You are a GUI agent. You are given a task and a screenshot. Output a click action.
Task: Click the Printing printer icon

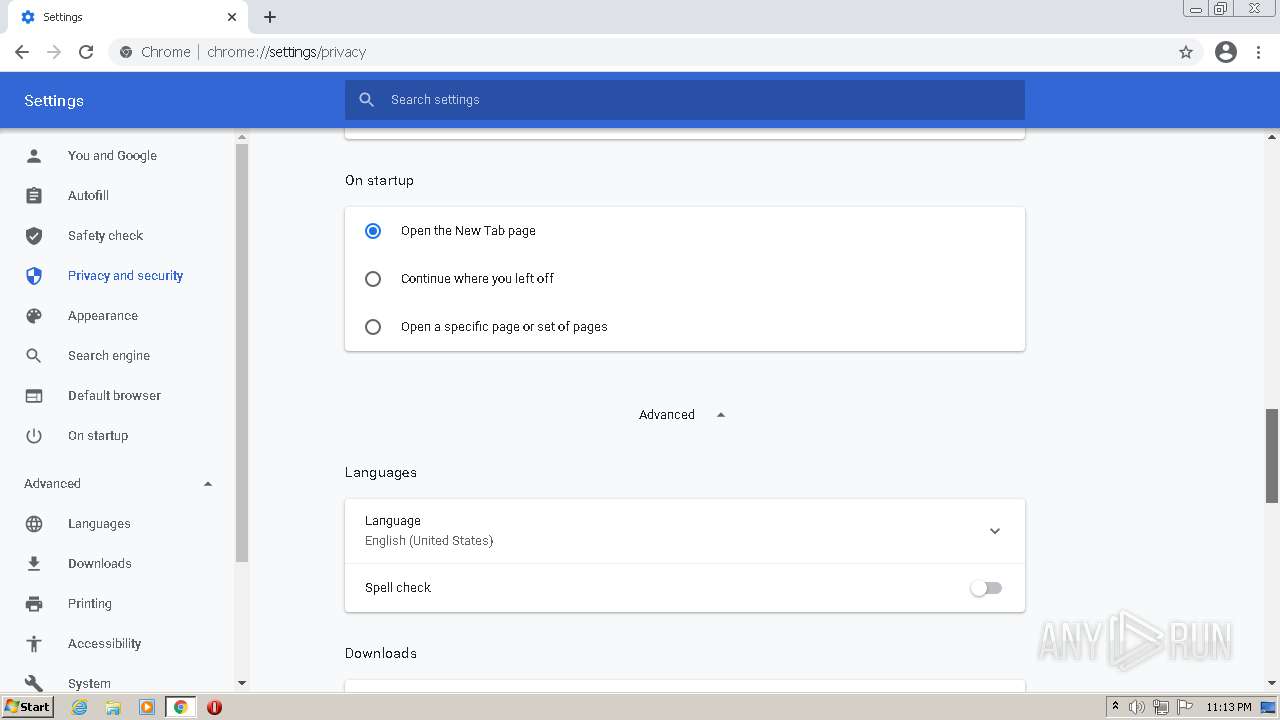34,603
